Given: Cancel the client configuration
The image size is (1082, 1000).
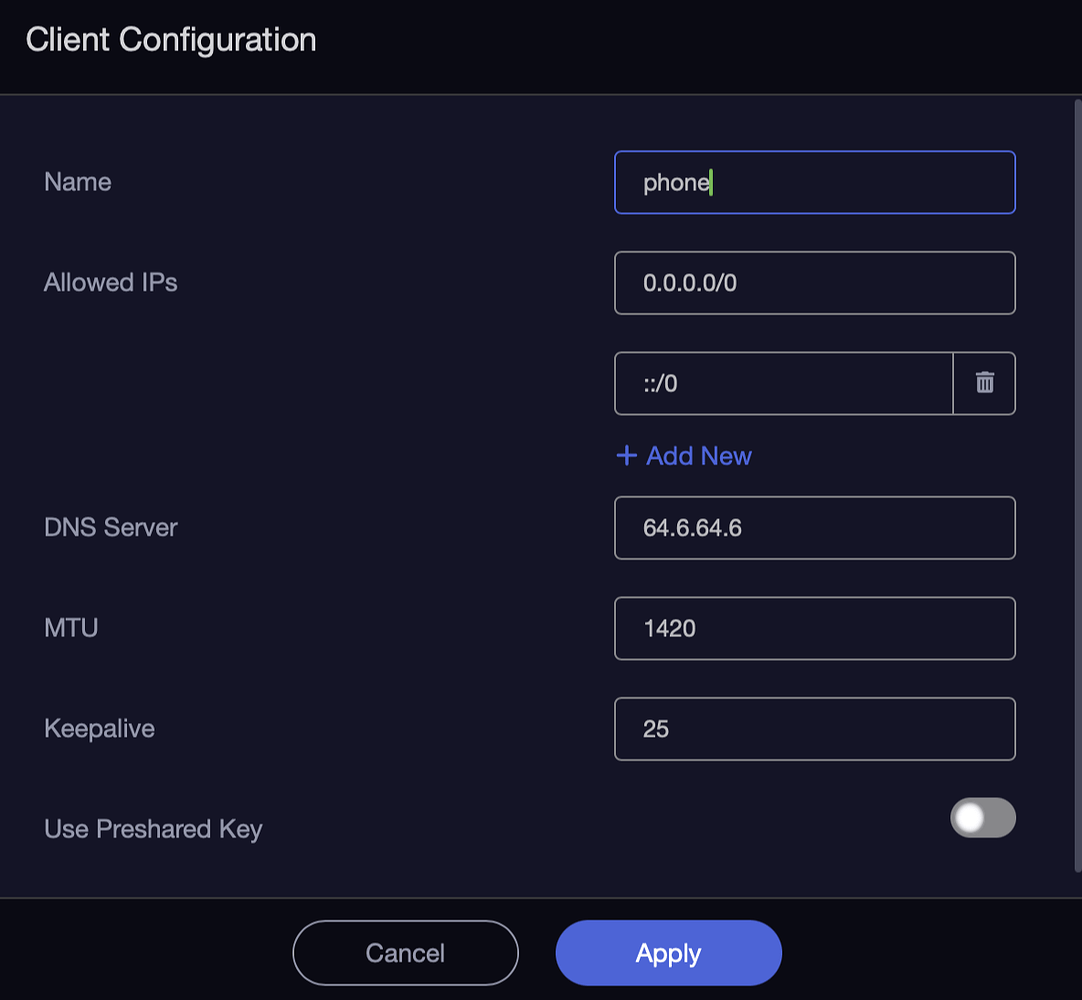Looking at the screenshot, I should [x=405, y=952].
